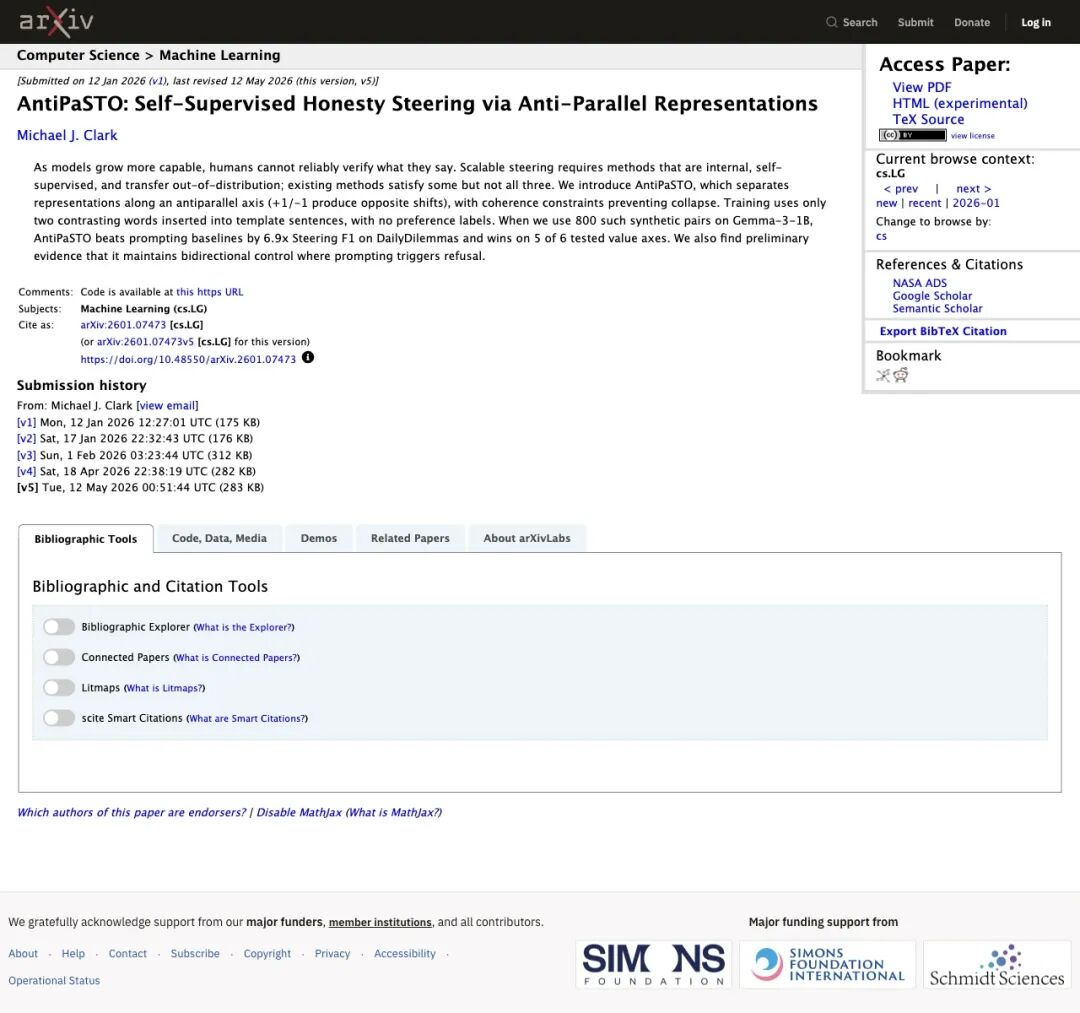Click the Disable MathJax link
Viewport: 1080px width, 1013px height.
[x=299, y=813]
